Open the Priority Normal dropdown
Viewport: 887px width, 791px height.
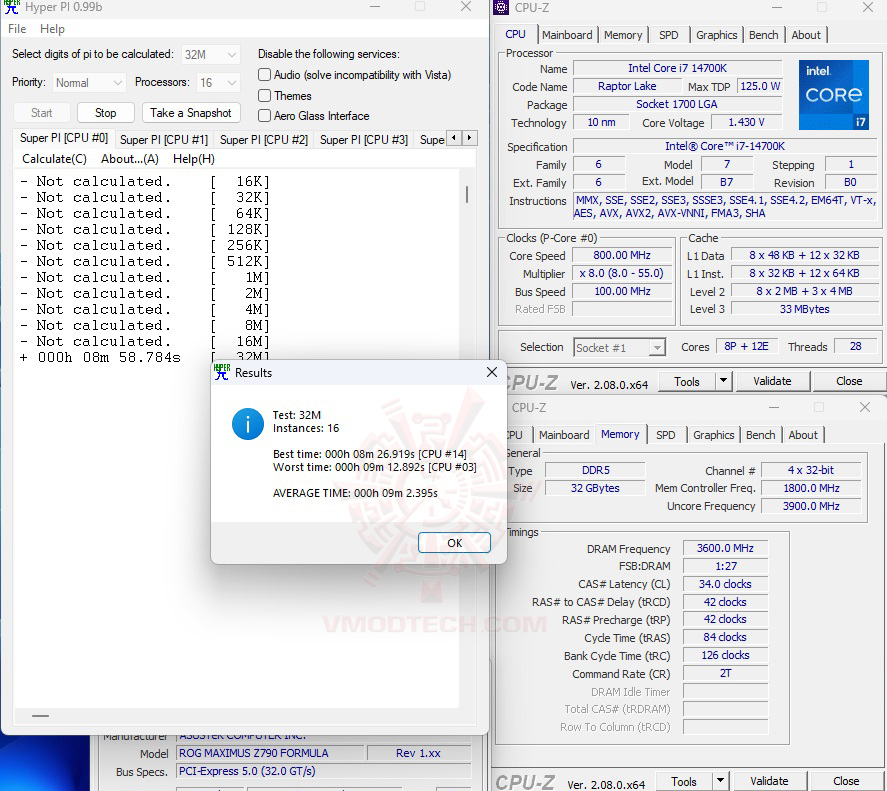coord(89,83)
